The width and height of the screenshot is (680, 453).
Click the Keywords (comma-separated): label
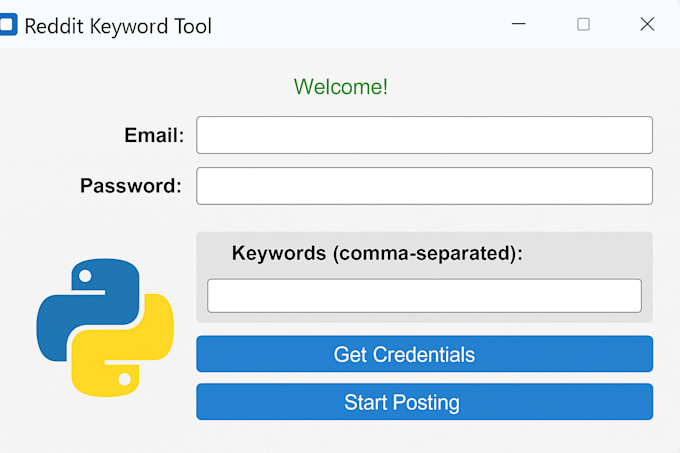tap(377, 253)
